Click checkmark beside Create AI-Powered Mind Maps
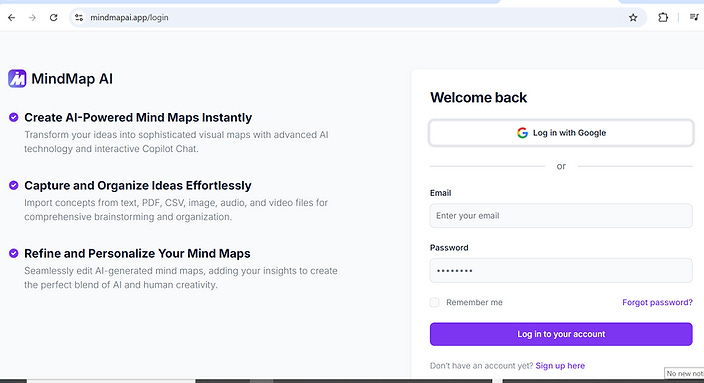This screenshot has height=383, width=704. [13, 117]
